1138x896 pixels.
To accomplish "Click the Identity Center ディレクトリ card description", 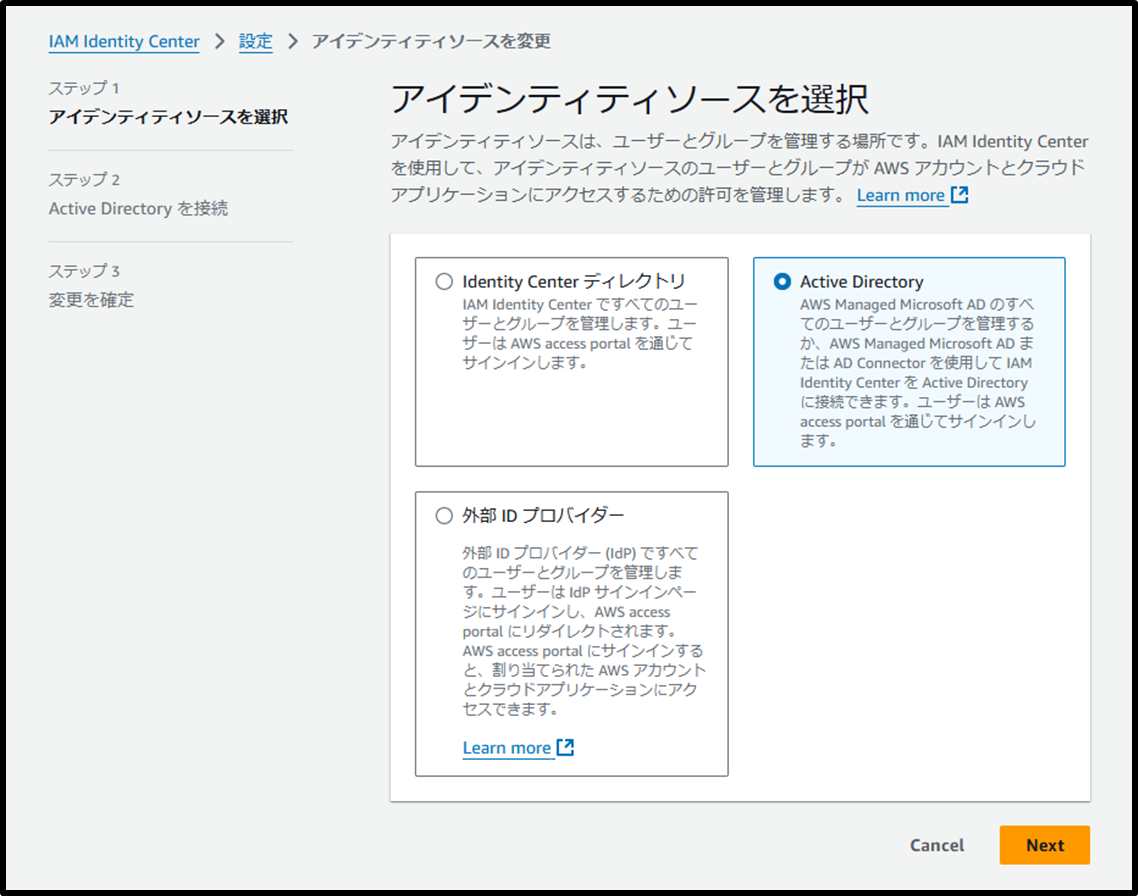I will click(579, 334).
